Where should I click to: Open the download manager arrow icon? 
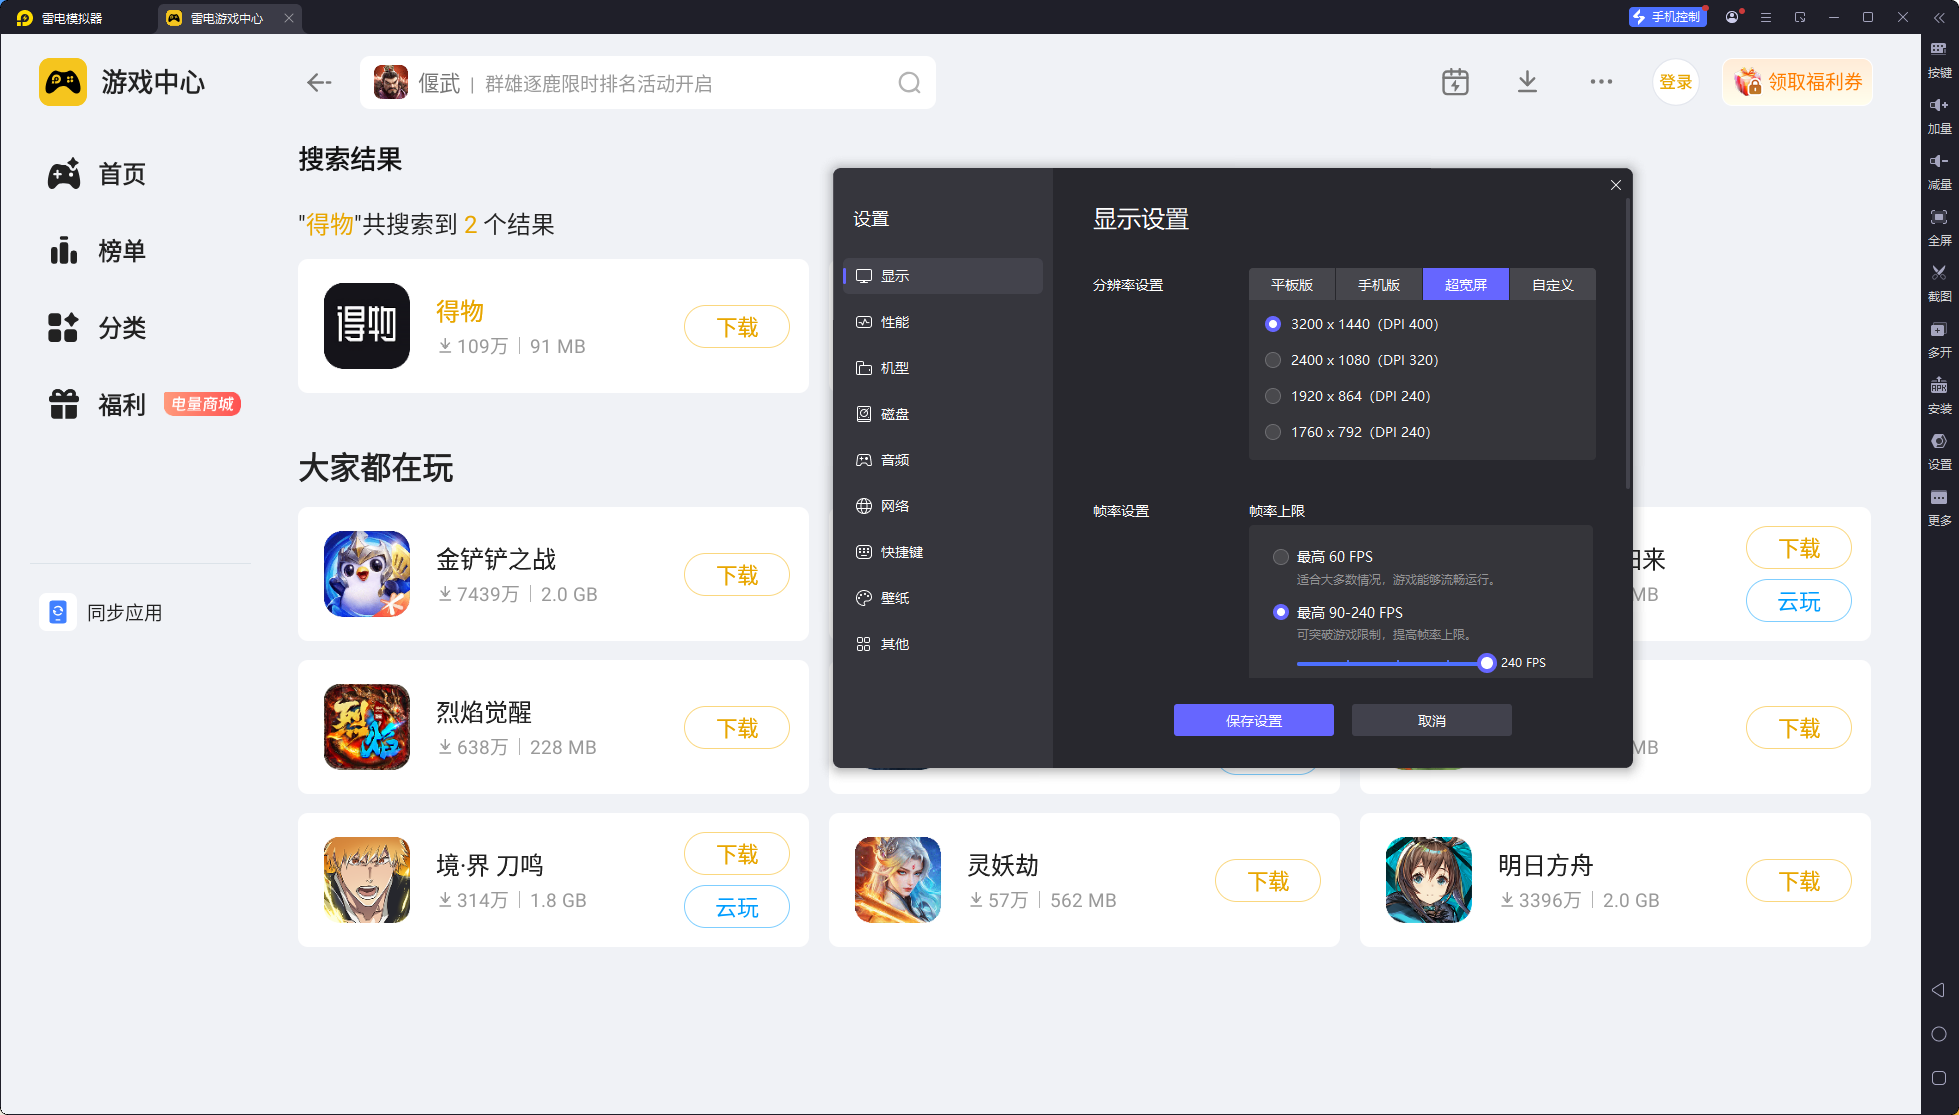(1527, 82)
